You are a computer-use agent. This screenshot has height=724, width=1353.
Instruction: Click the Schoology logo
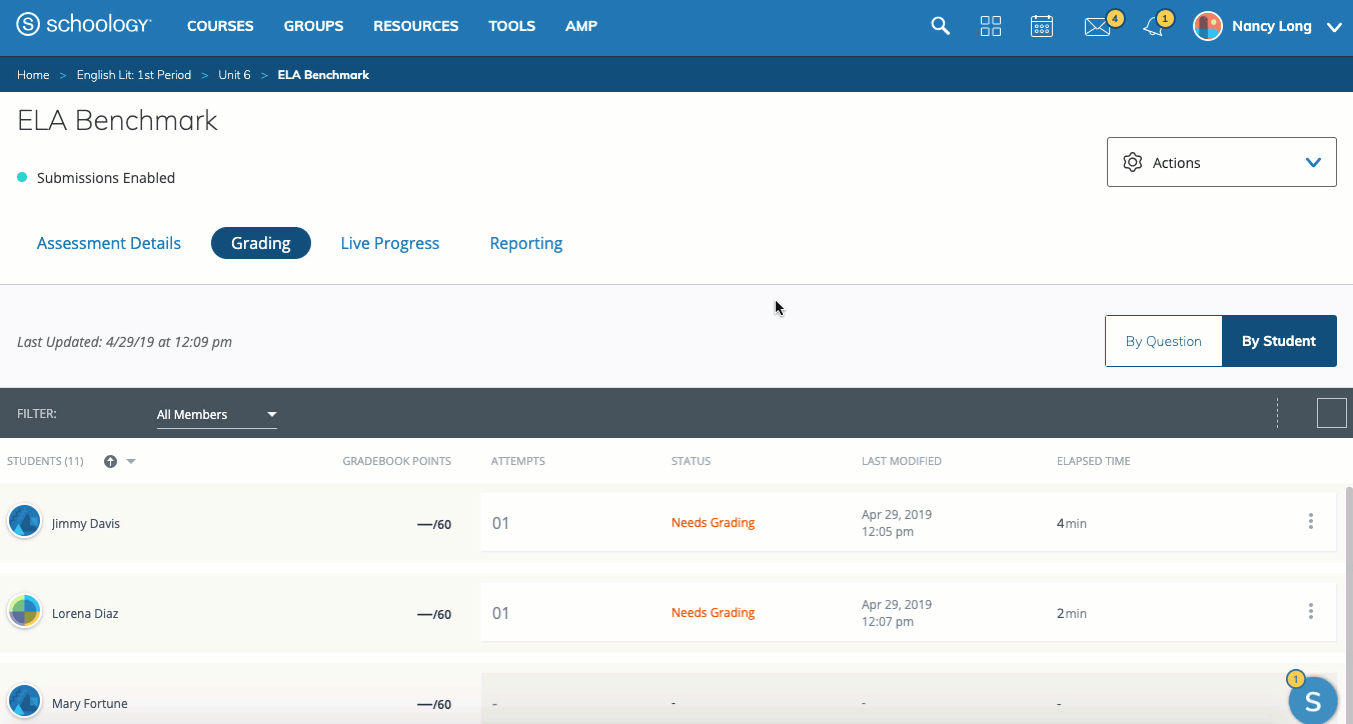click(85, 26)
